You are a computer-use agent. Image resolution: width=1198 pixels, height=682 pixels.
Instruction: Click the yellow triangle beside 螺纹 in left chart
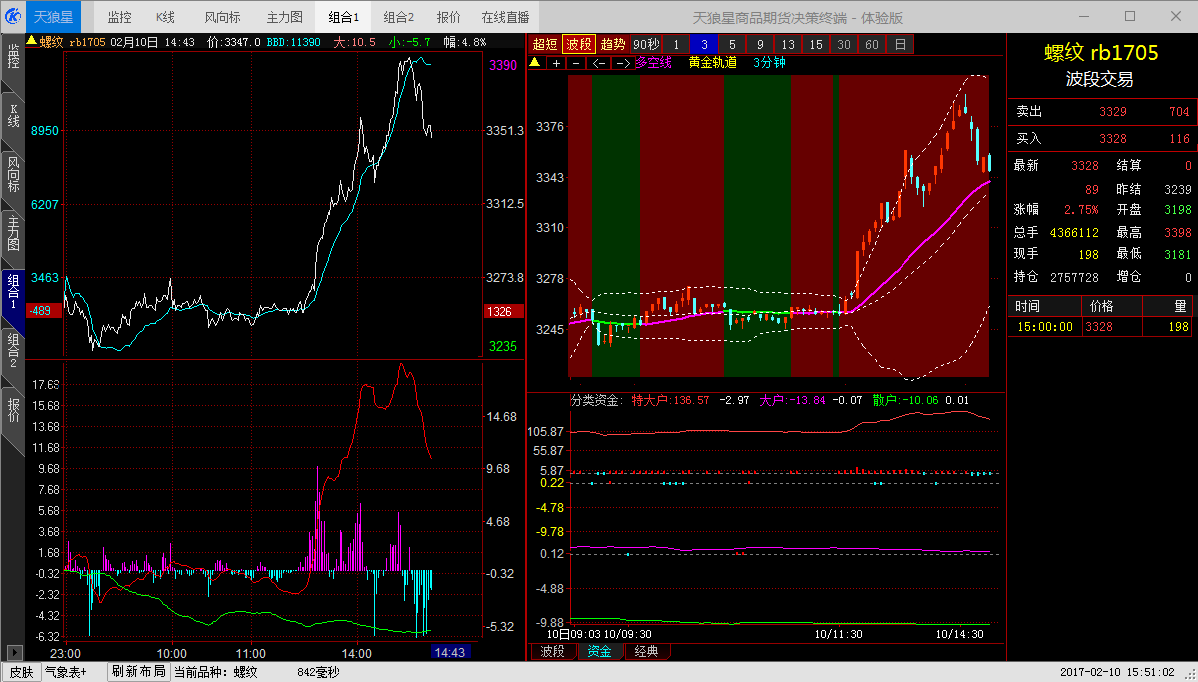point(31,42)
